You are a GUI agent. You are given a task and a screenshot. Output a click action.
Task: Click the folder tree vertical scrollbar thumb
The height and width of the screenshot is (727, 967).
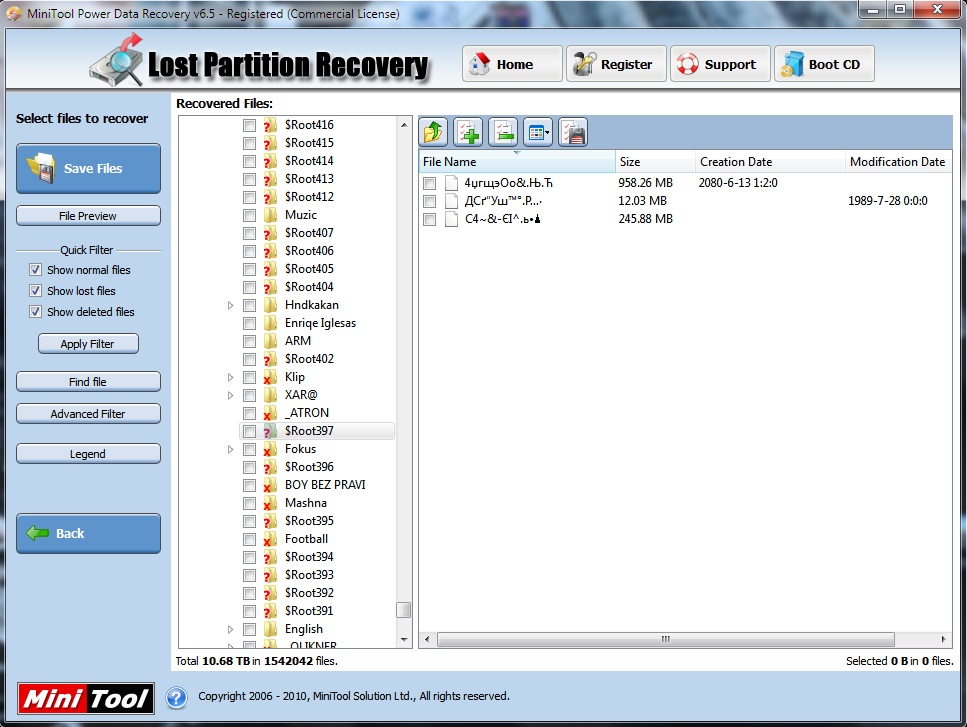pyautogui.click(x=404, y=610)
